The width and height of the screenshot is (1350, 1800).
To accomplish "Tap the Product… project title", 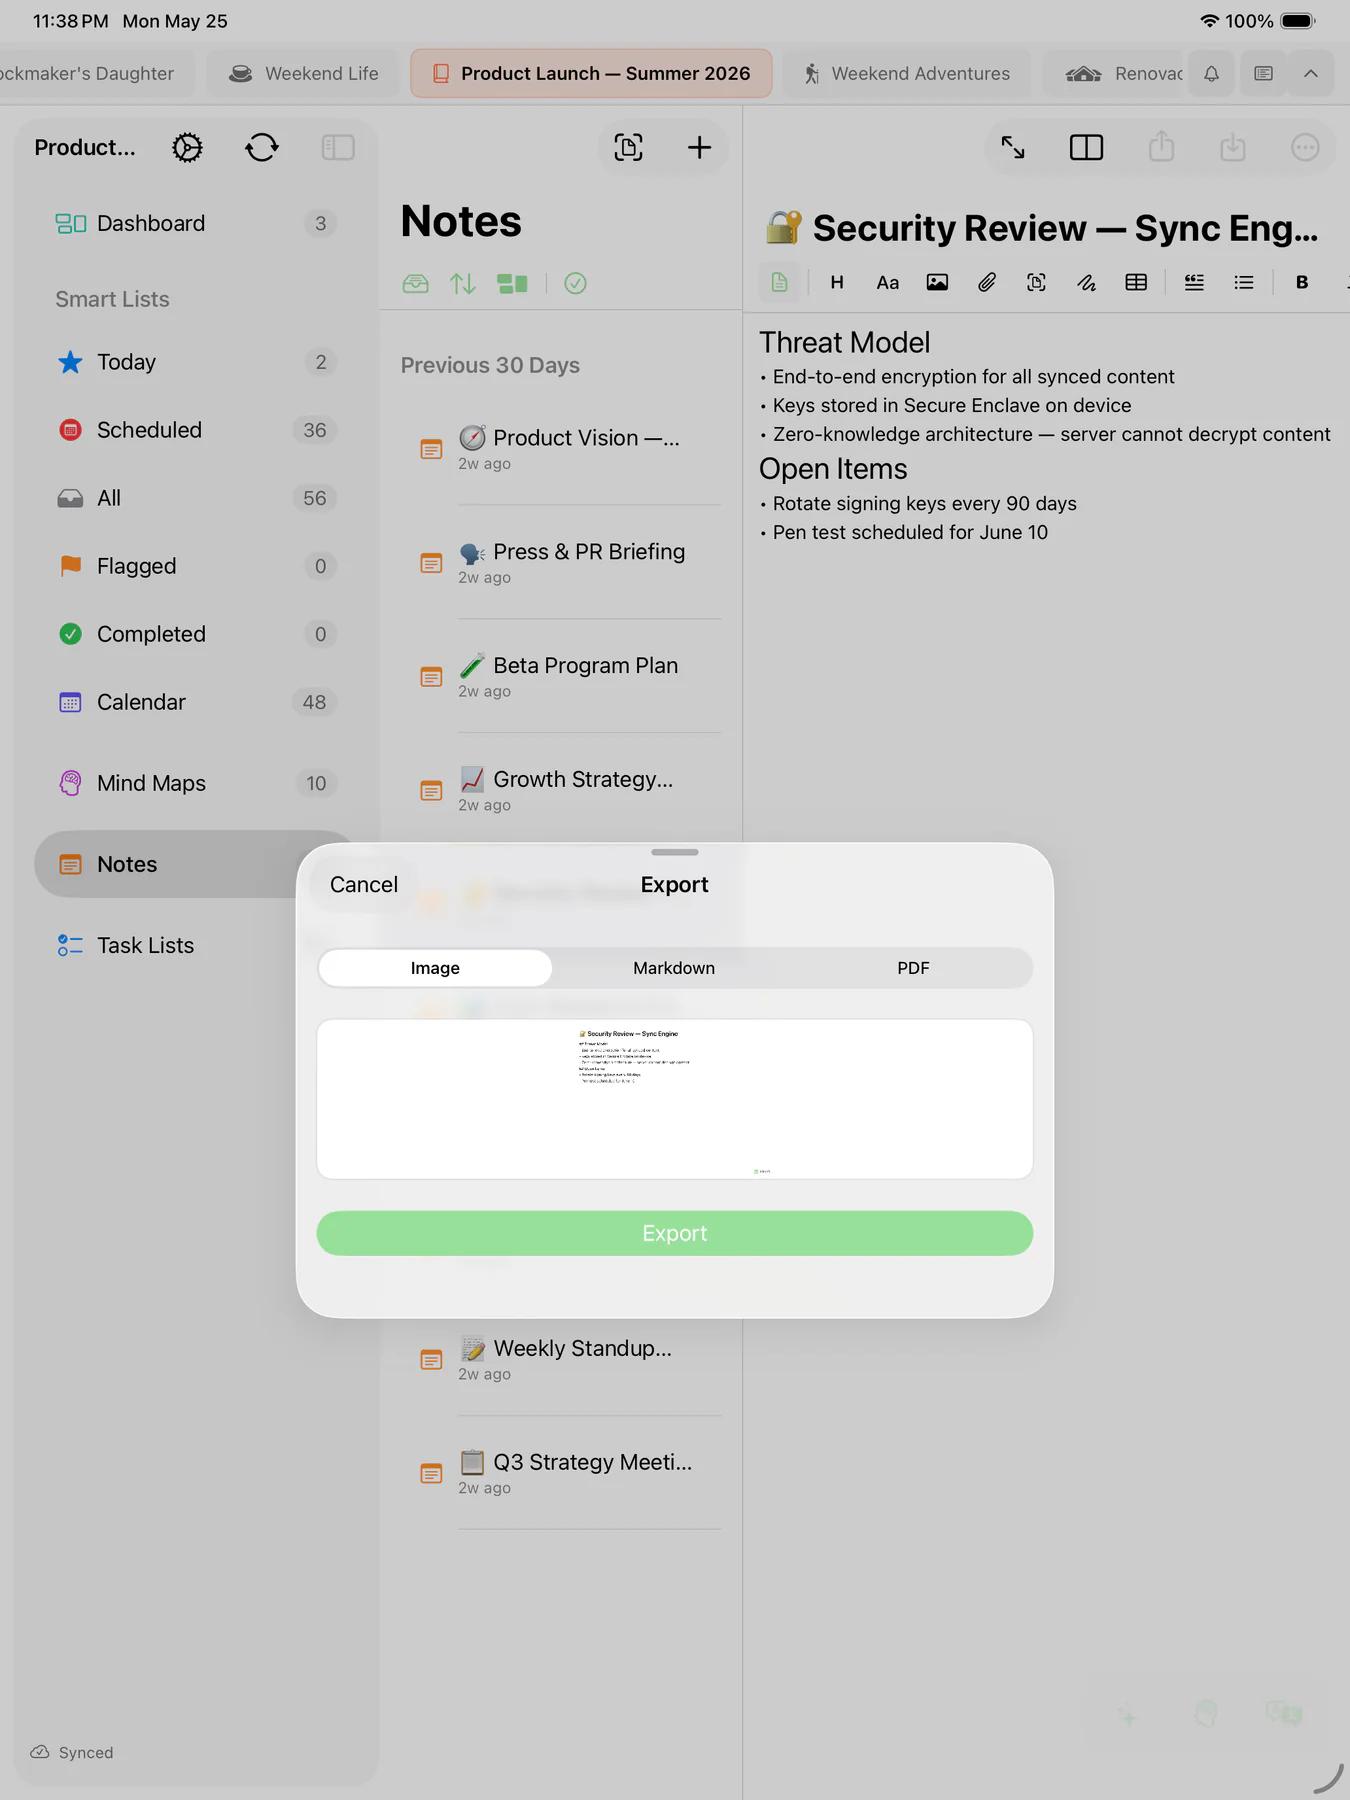I will click(x=85, y=148).
